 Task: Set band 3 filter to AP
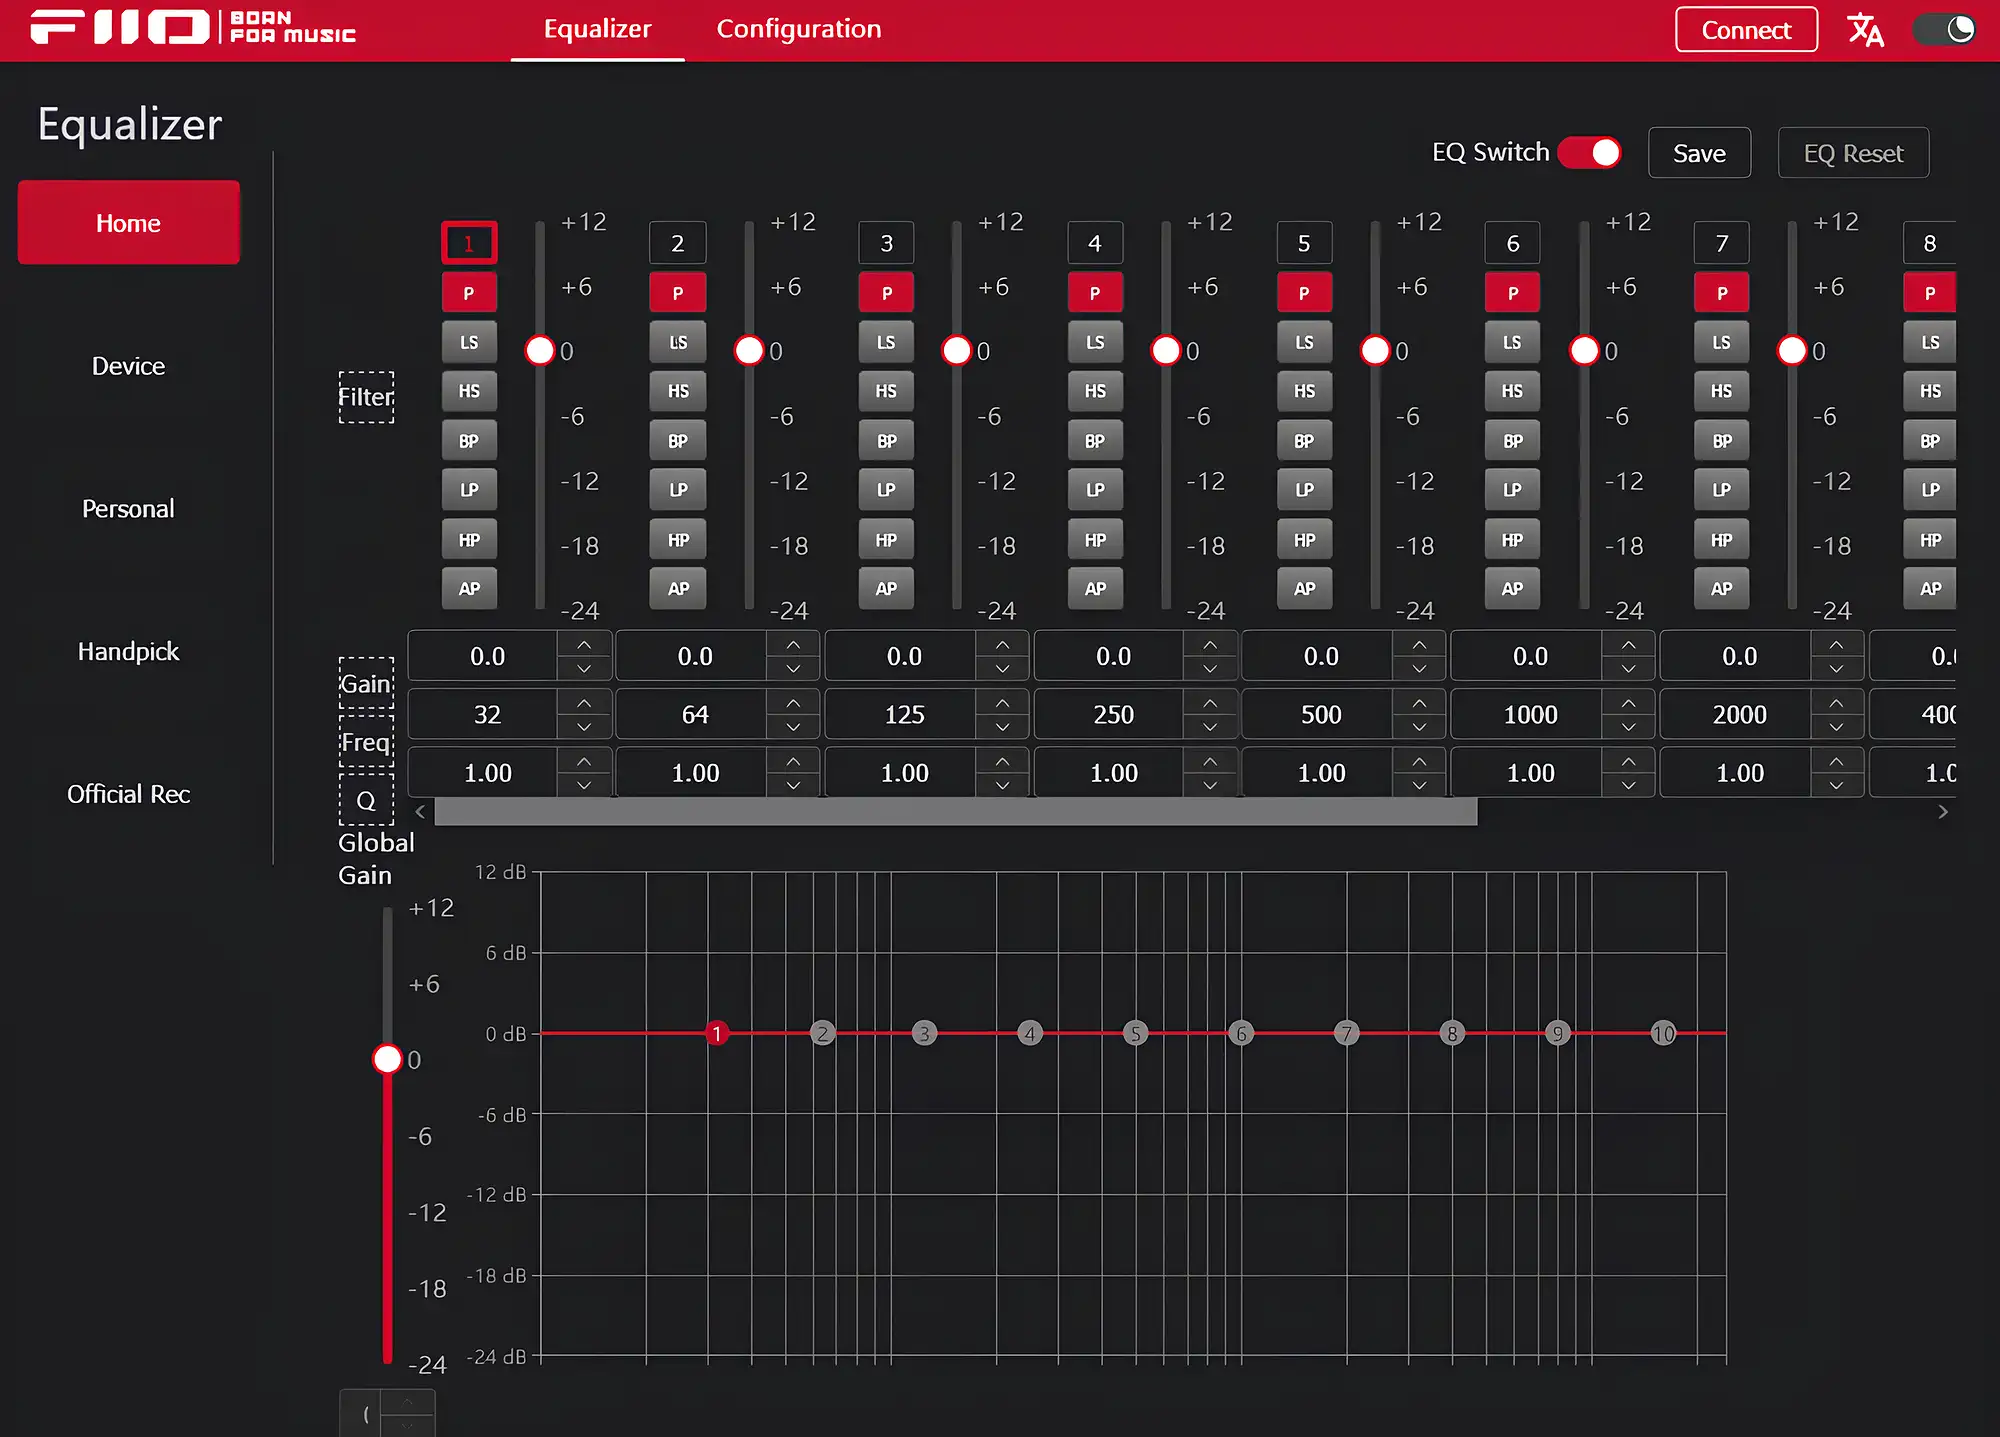point(886,589)
